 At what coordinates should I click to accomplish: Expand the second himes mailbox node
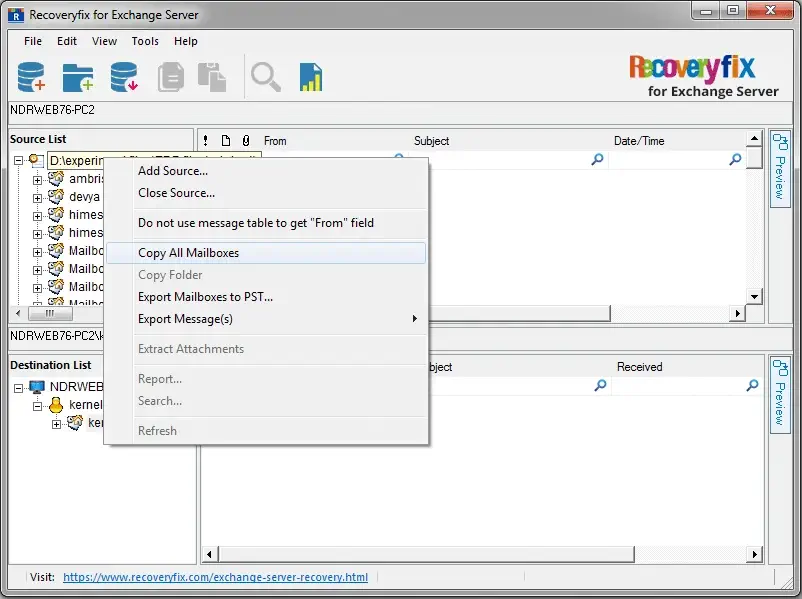(x=37, y=234)
